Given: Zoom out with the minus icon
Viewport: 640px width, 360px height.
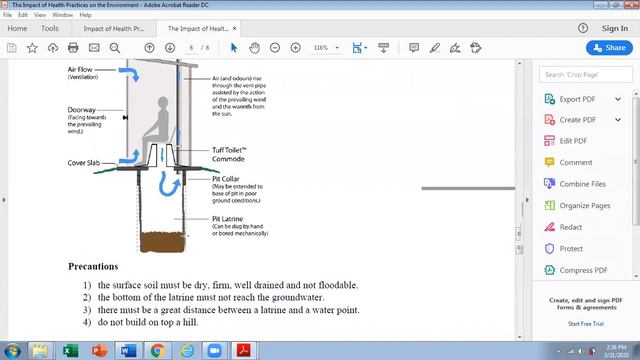Looking at the screenshot, I should pos(275,48).
